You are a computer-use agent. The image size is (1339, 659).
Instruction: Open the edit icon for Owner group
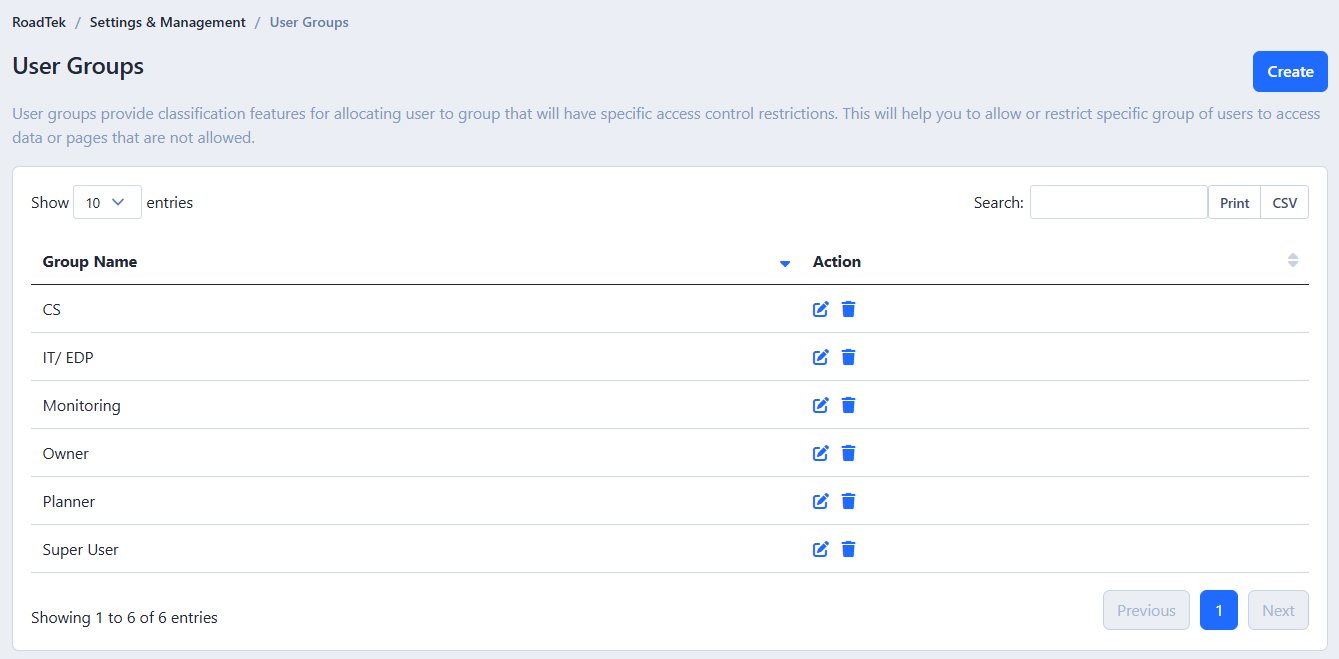click(820, 453)
